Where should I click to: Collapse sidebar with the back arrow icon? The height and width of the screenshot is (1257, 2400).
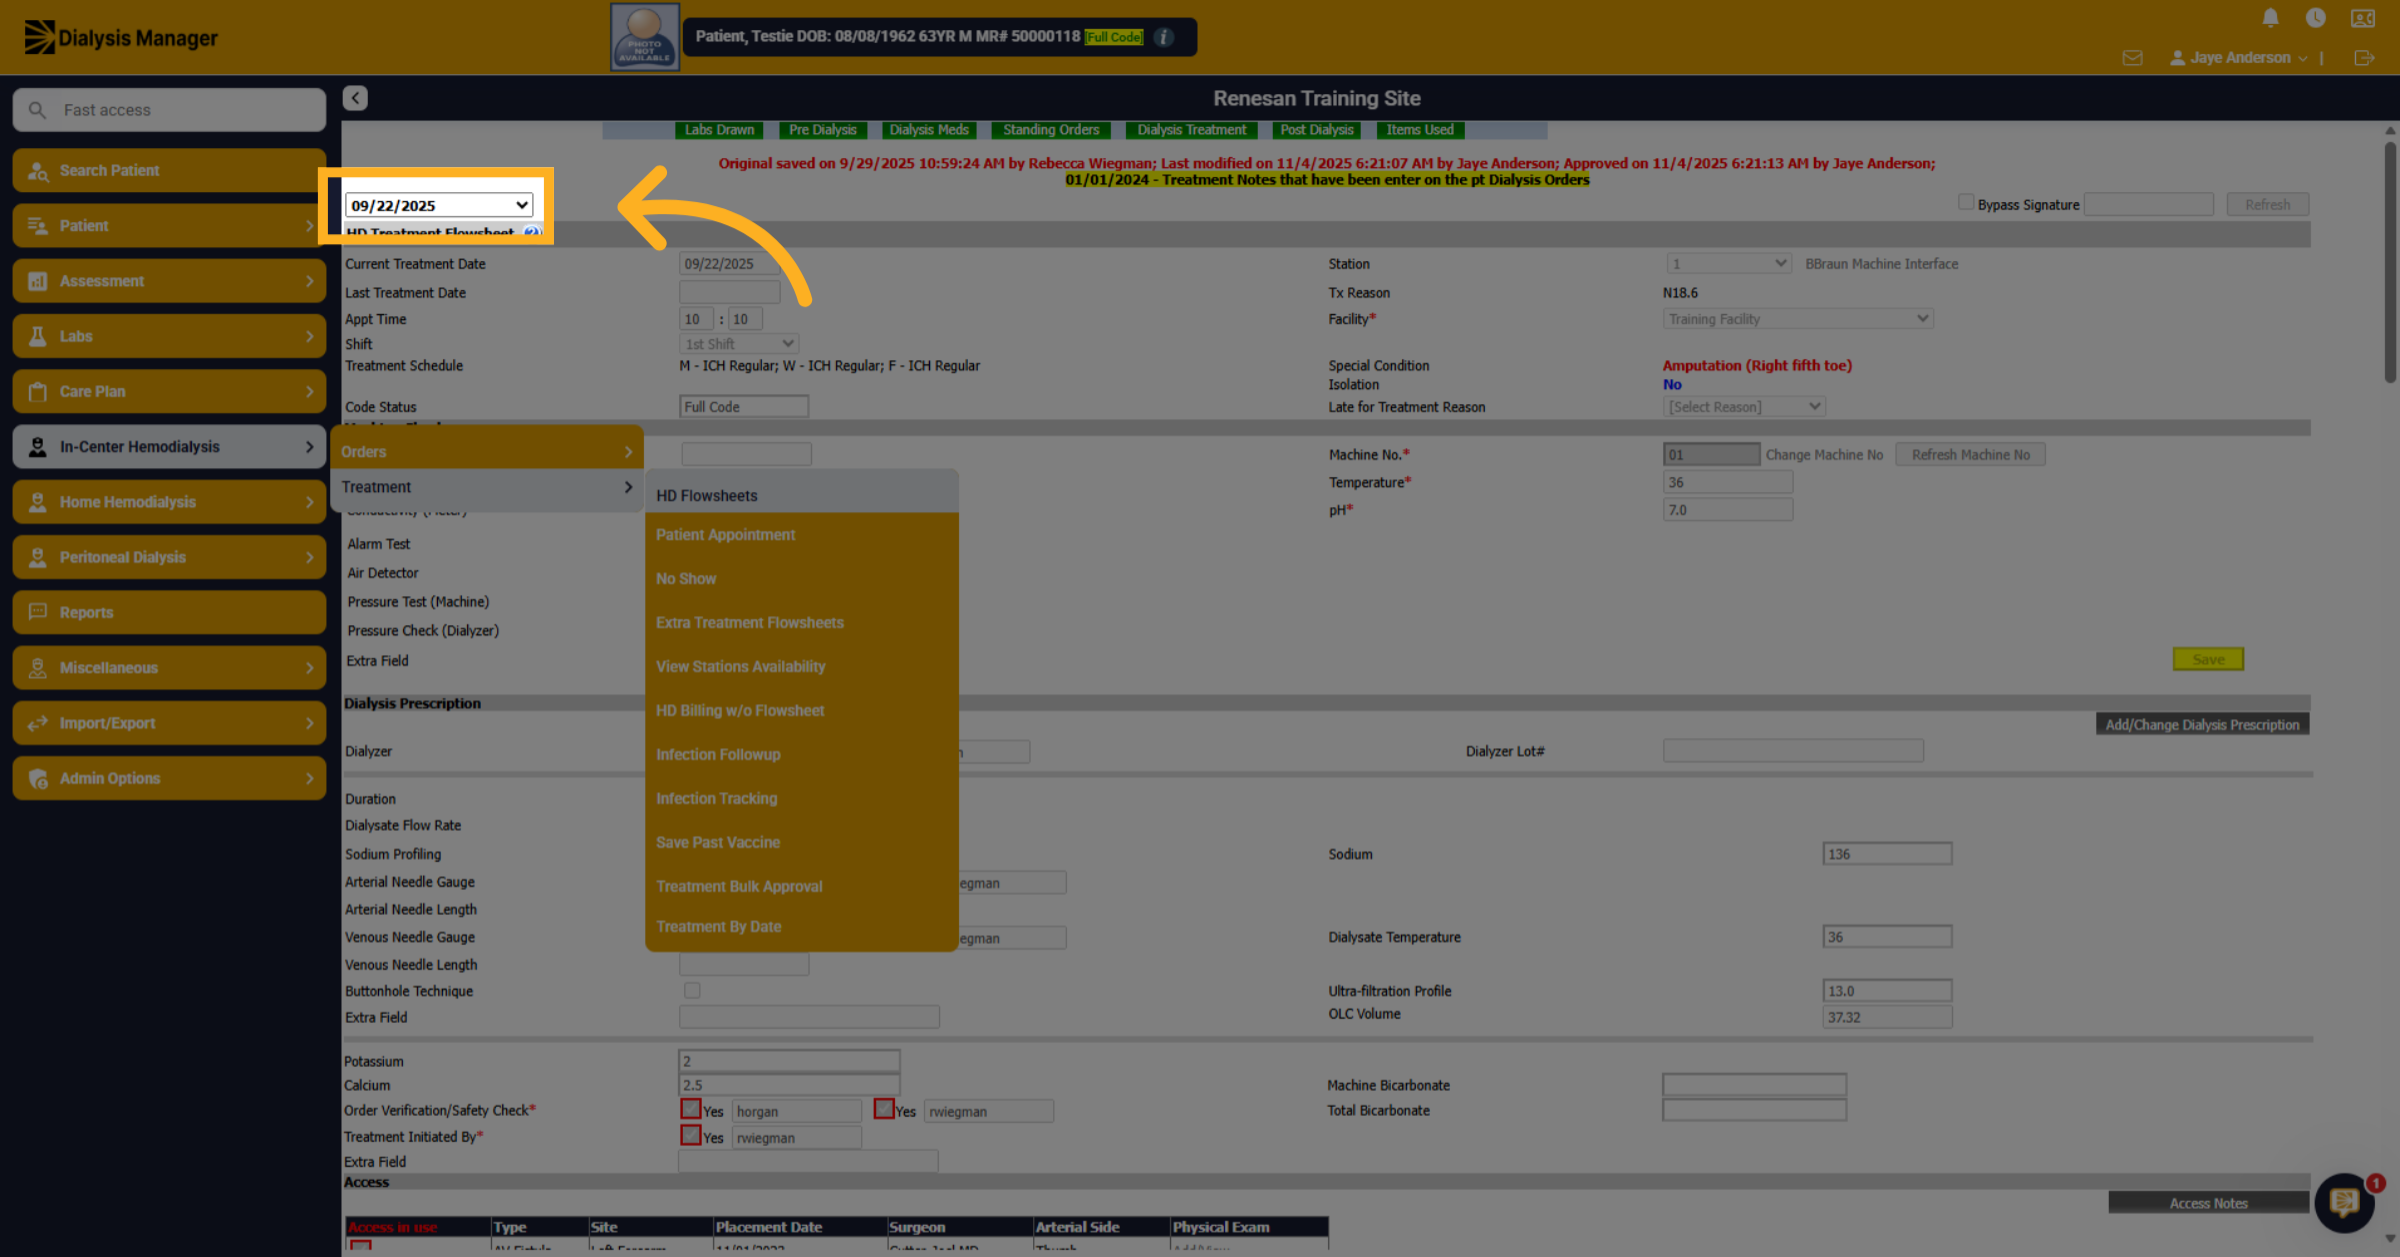click(355, 98)
